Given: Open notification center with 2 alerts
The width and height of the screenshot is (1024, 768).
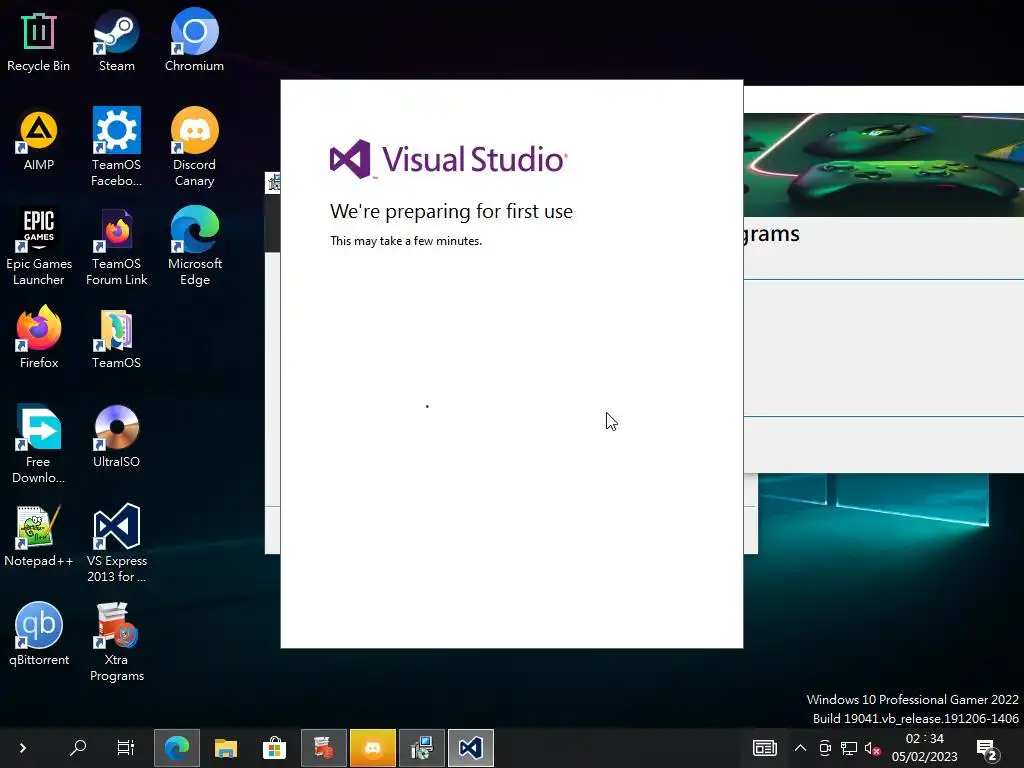Looking at the screenshot, I should point(987,749).
